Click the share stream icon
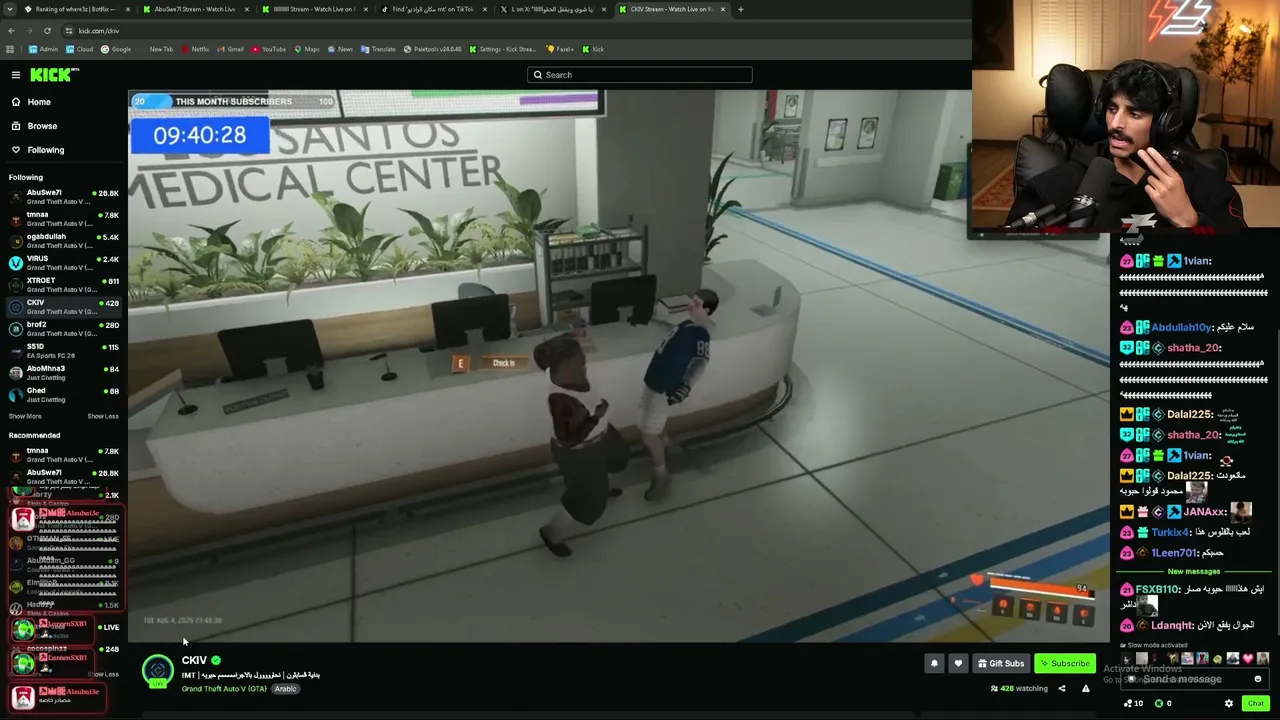The width and height of the screenshot is (1280, 720). [1062, 688]
